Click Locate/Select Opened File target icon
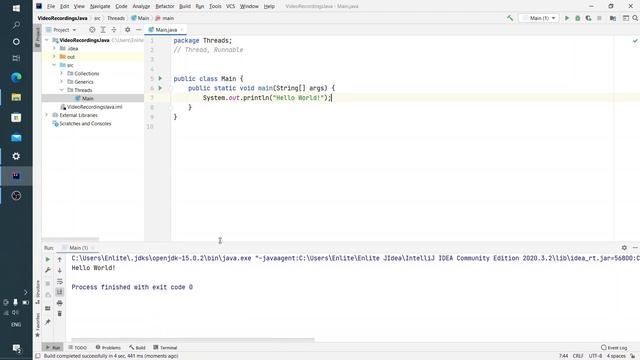The width and height of the screenshot is (640, 360). pos(92,30)
